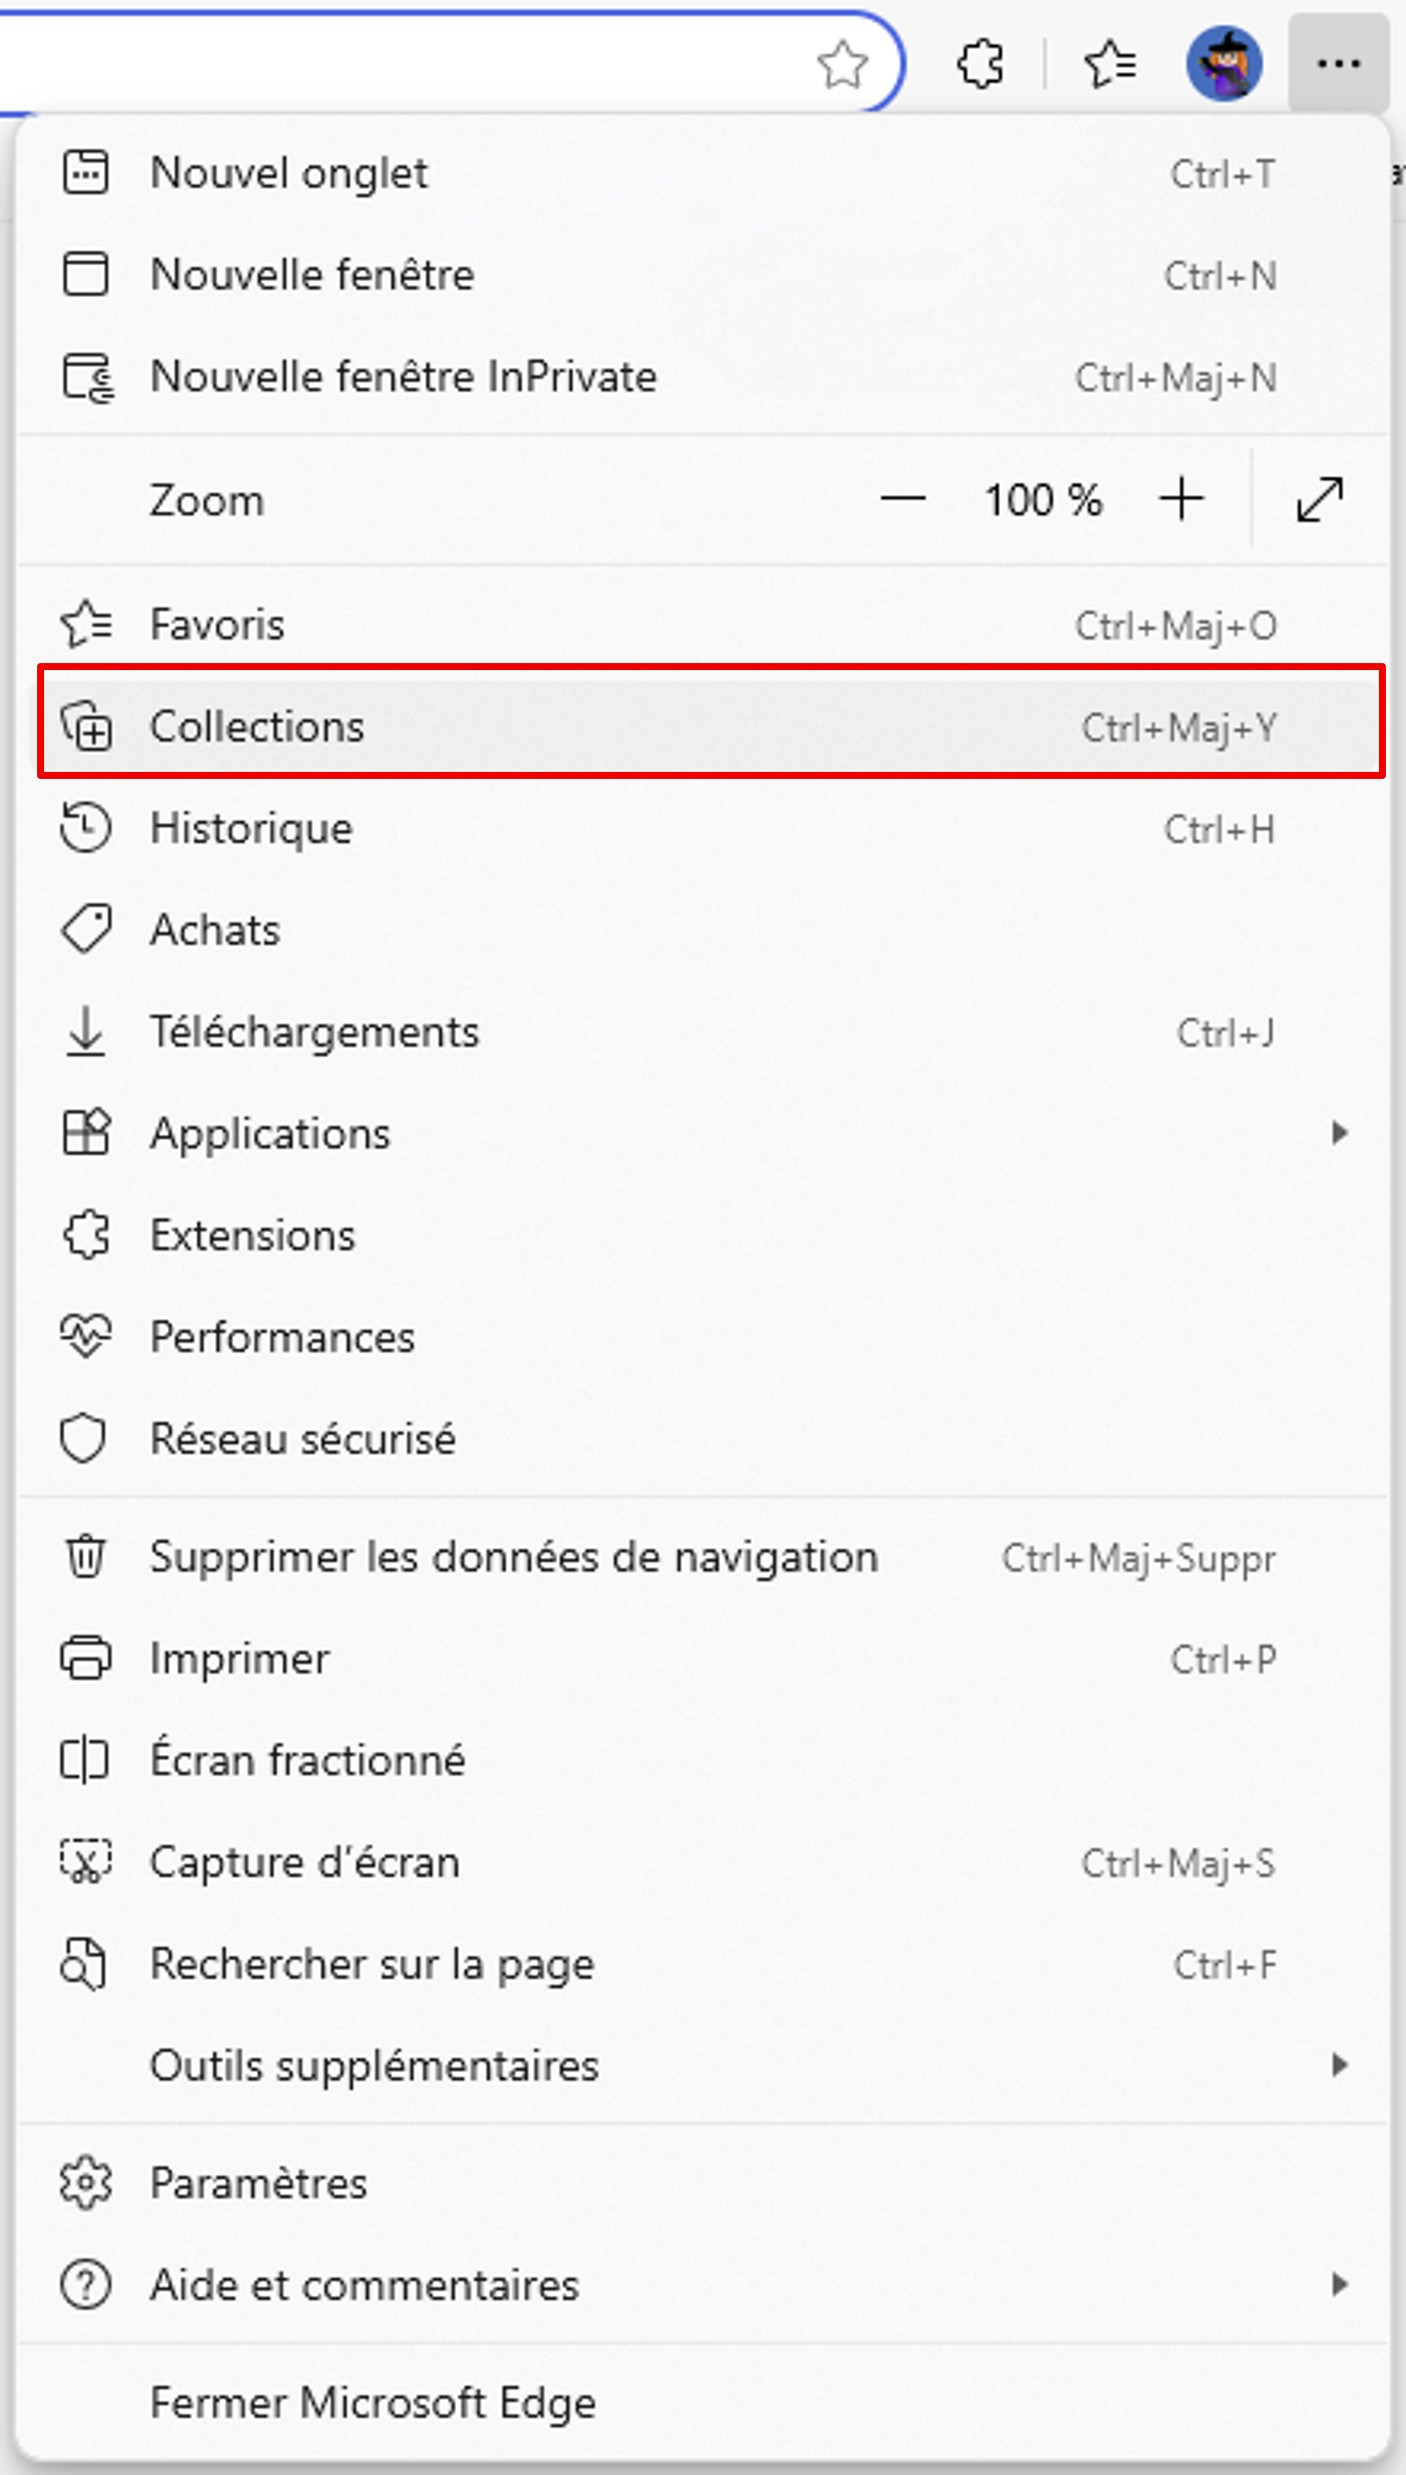Click the three-dot Settings and more button
This screenshot has height=2475, width=1406.
(1338, 65)
